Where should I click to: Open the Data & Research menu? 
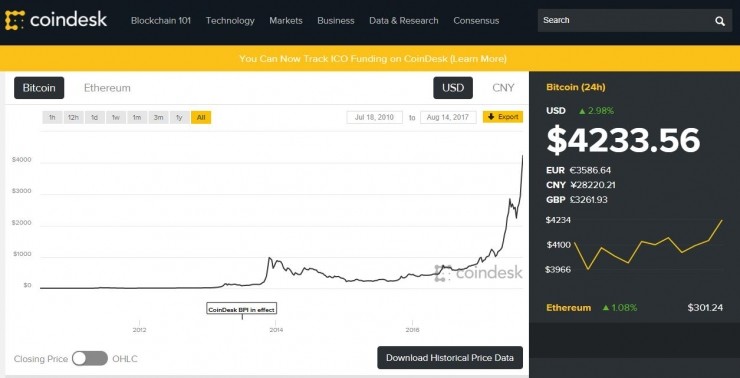point(404,21)
